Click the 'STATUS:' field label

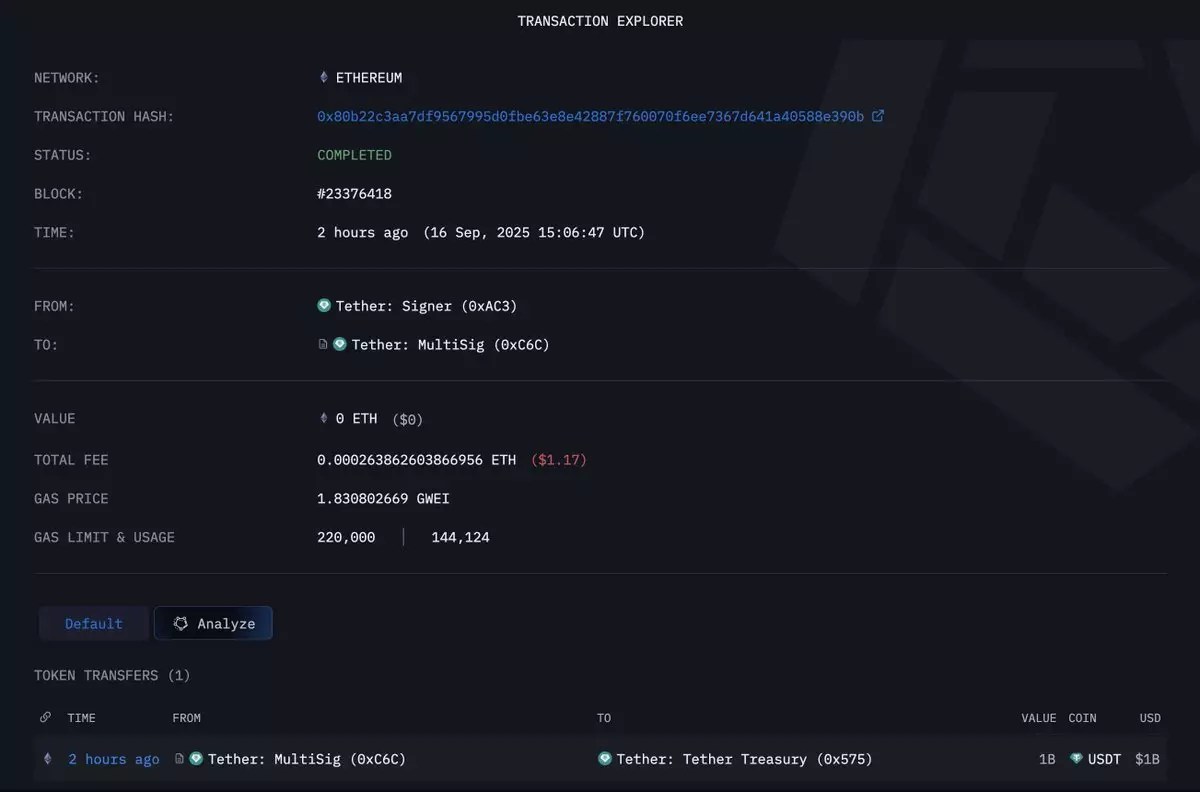[62, 155]
